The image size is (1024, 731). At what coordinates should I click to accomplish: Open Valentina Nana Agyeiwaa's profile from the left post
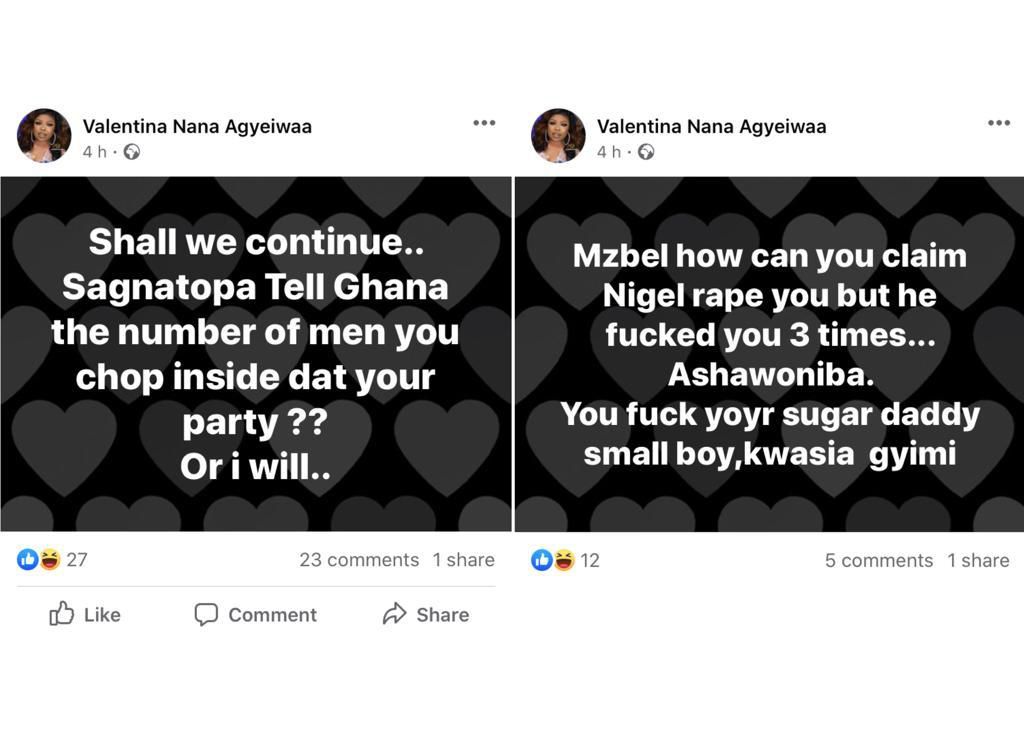197,126
